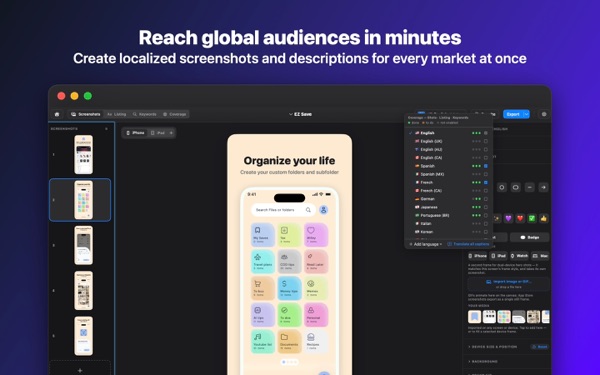The image size is (600, 375).
Task: Open the Export options dropdown arrow
Action: pos(527,114)
